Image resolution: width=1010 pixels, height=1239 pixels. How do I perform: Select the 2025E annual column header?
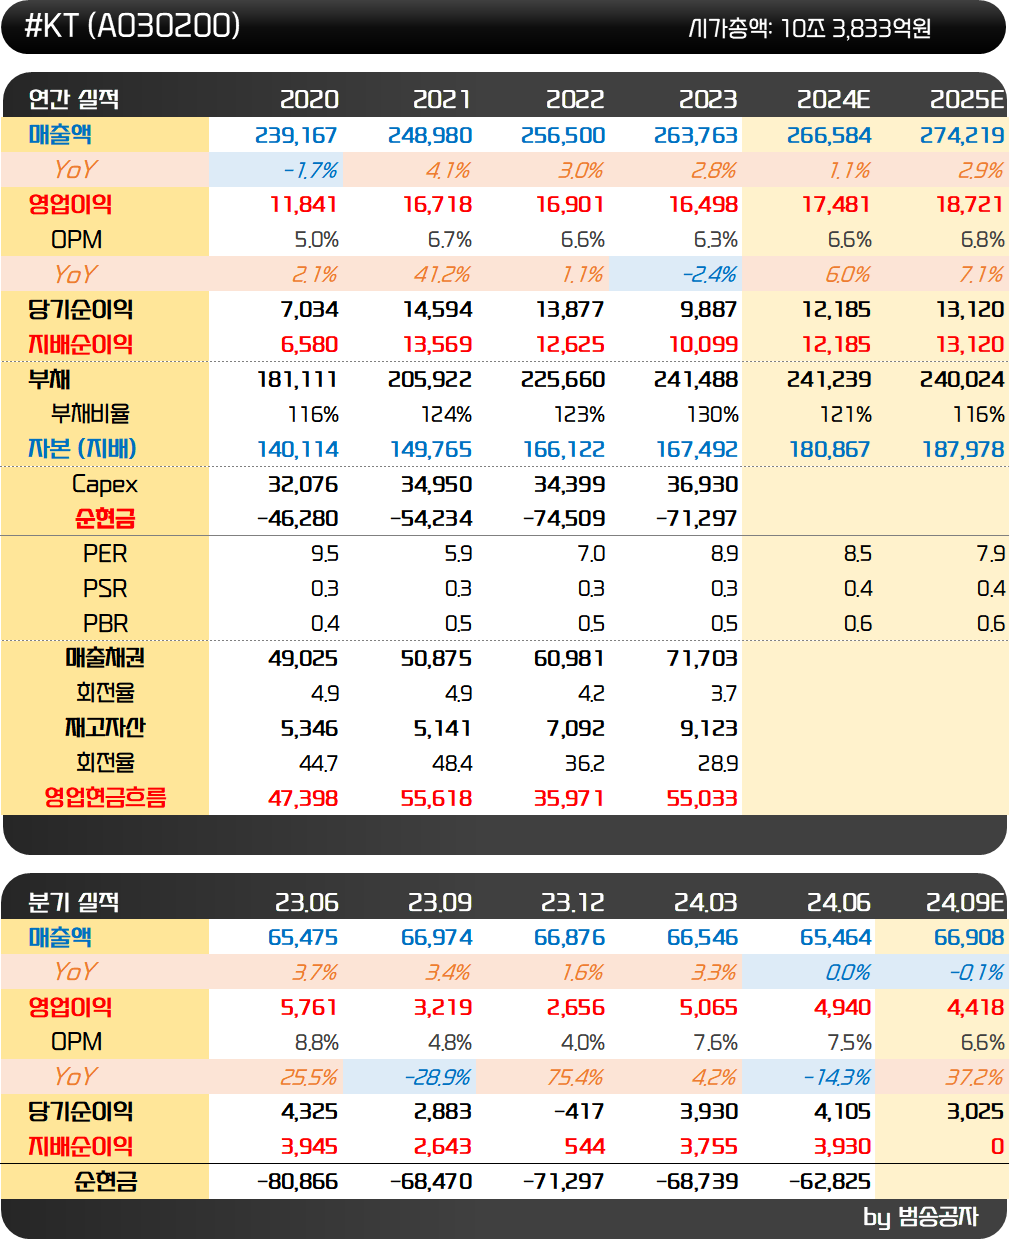point(967,99)
